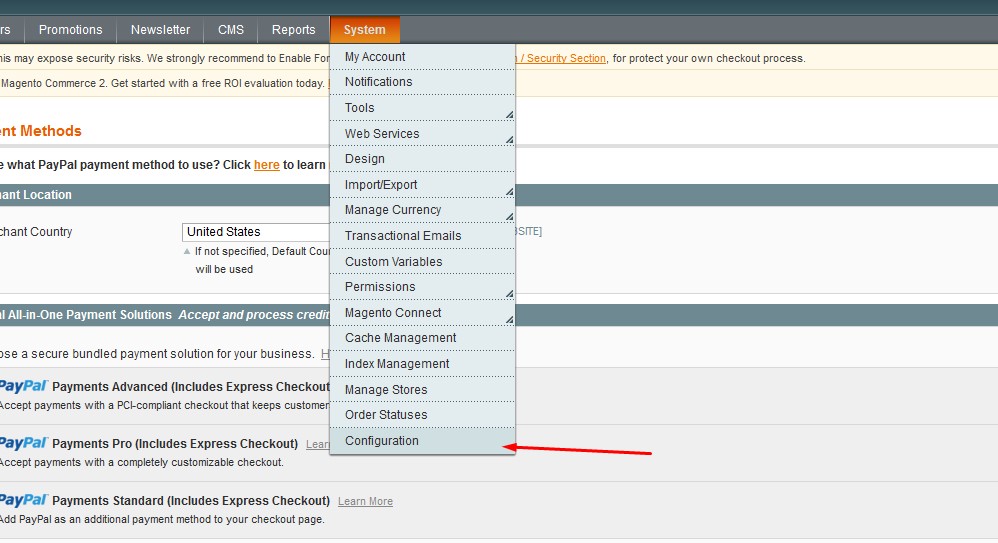The image size is (998, 543).
Task: Click PayPal logo beside Payments Standard
Action: coord(23,500)
